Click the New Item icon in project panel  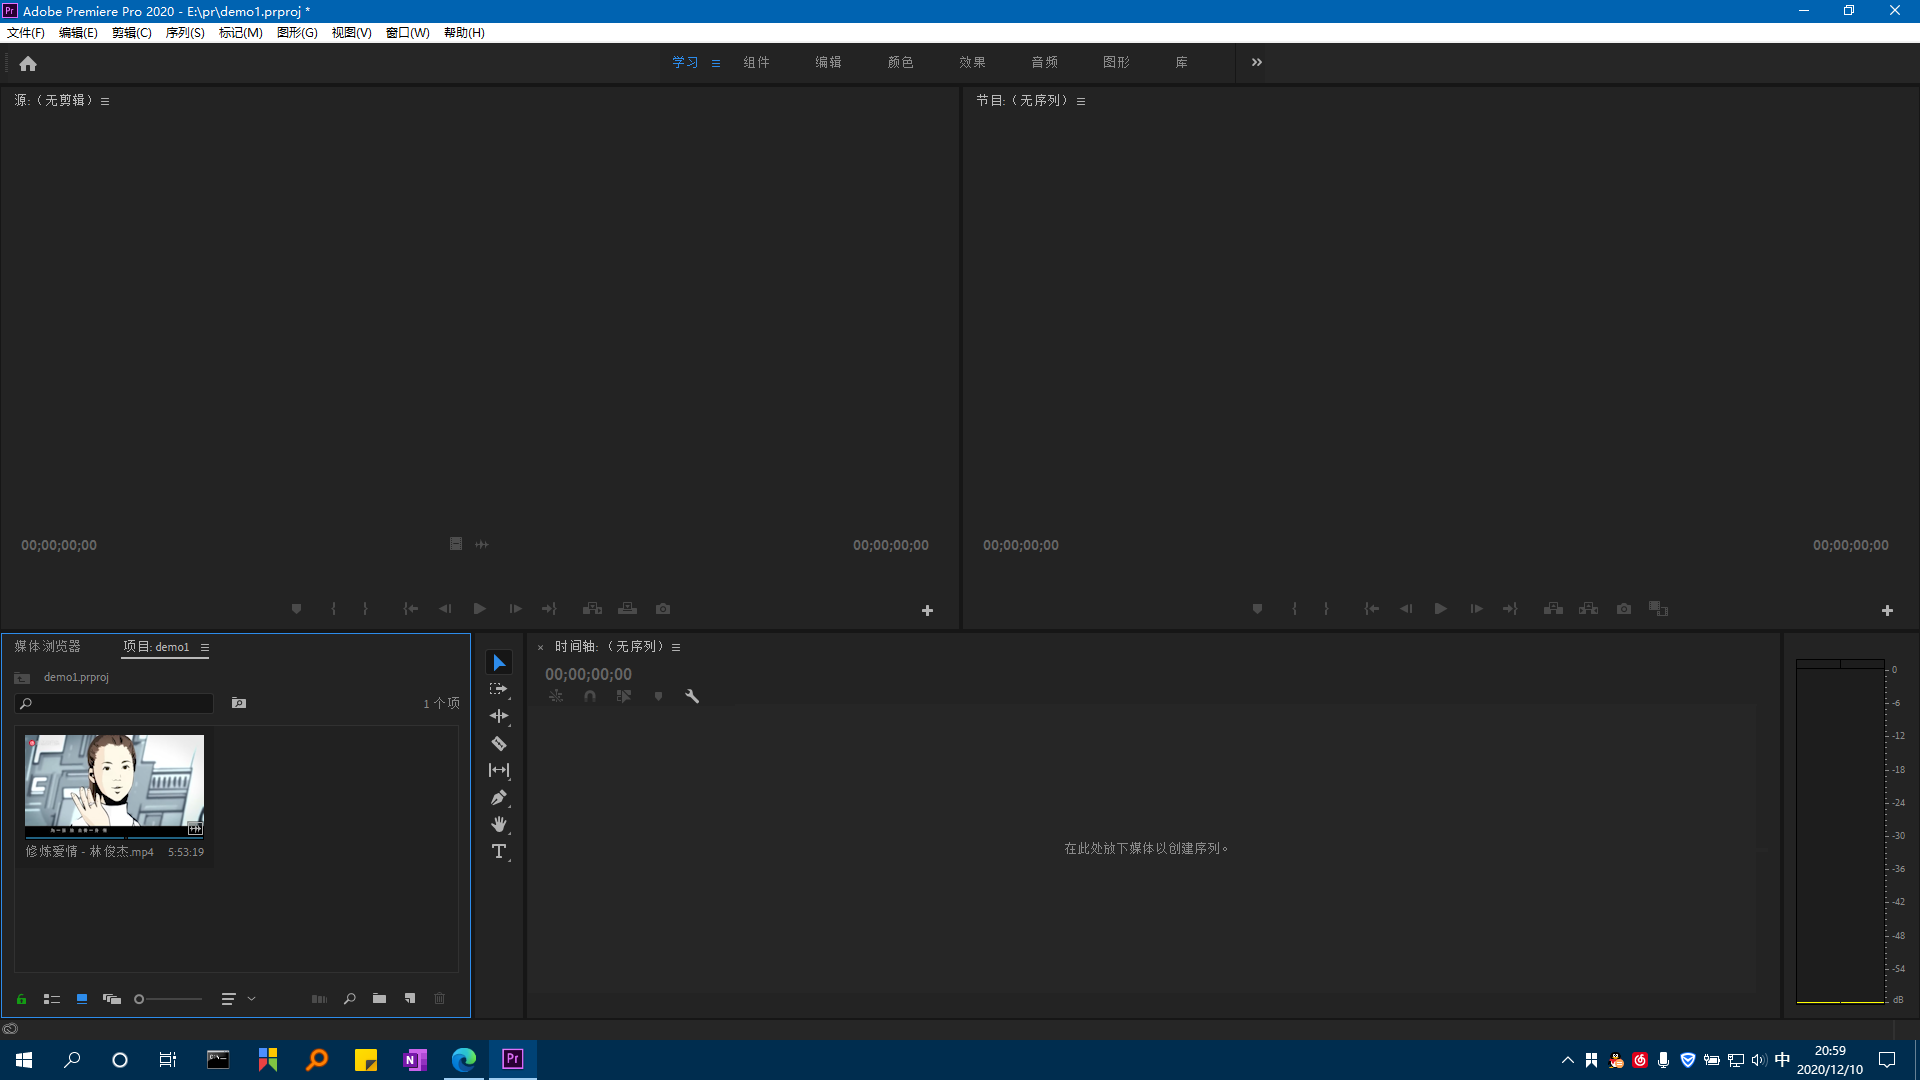410,998
